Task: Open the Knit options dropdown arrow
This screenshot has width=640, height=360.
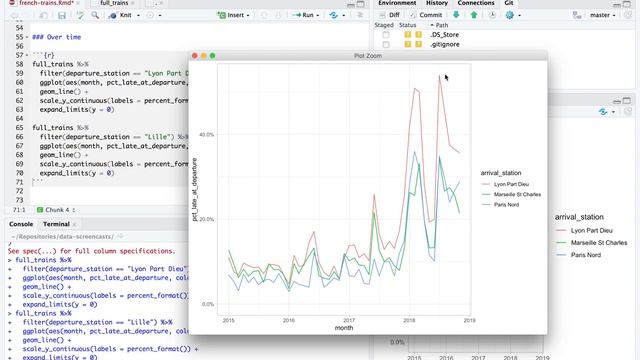Action: 138,16
